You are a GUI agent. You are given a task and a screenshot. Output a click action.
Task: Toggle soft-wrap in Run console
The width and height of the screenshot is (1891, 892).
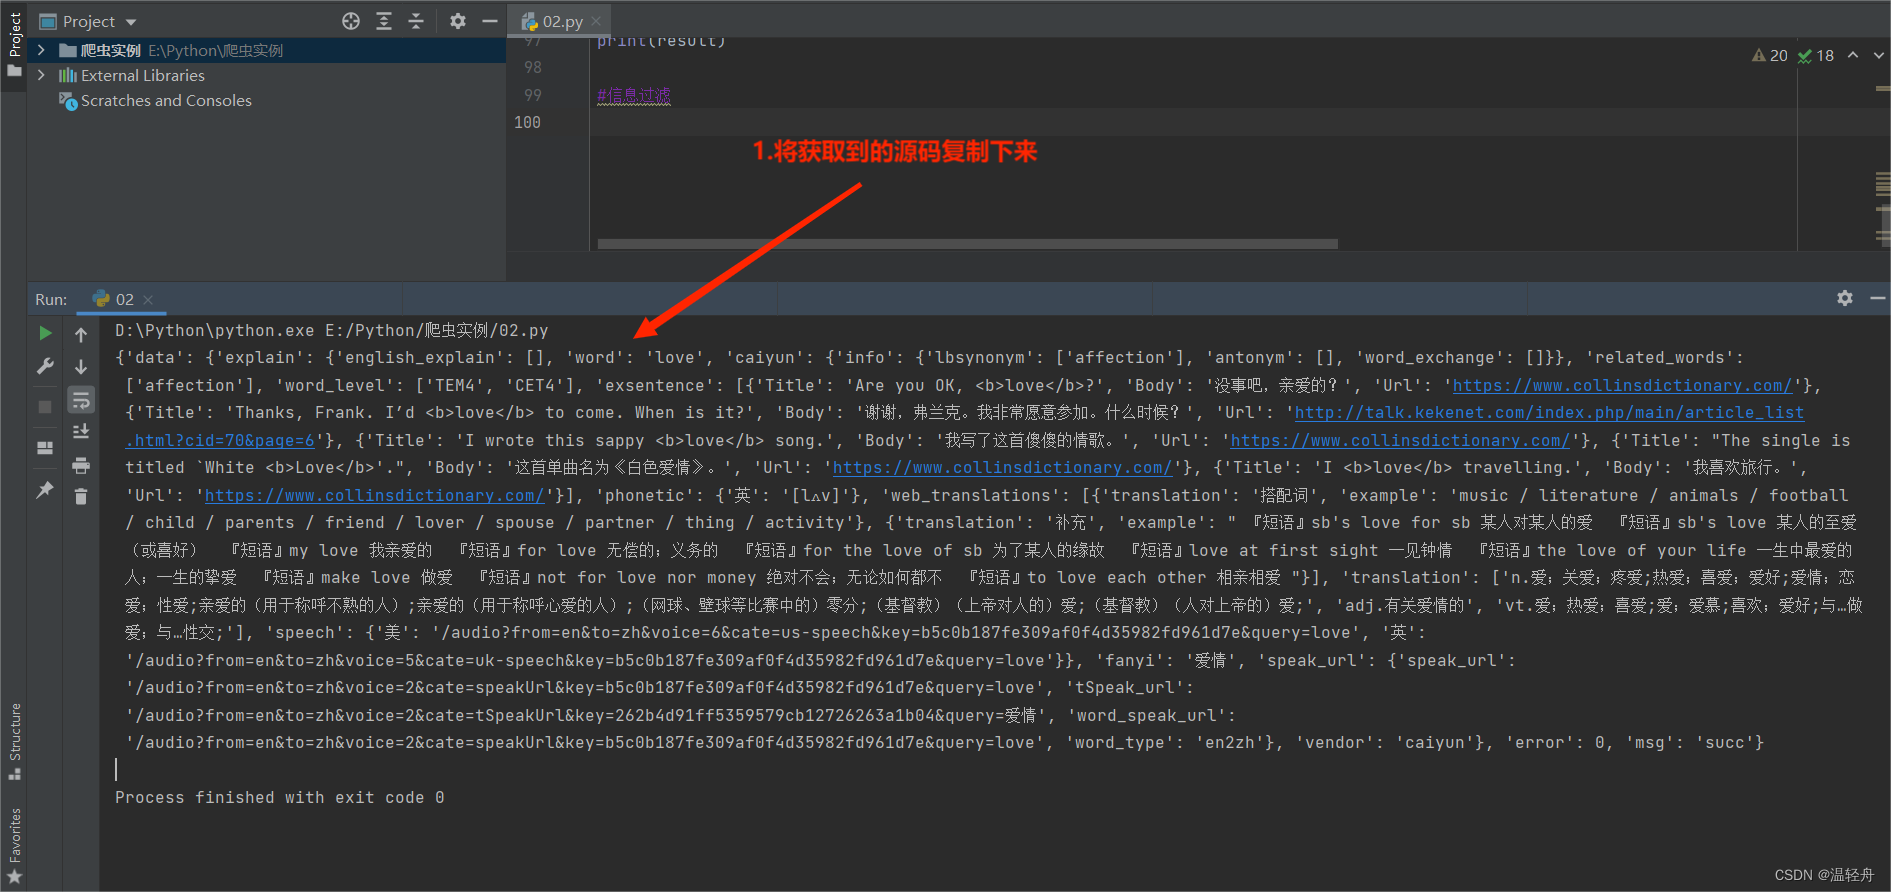pyautogui.click(x=81, y=400)
